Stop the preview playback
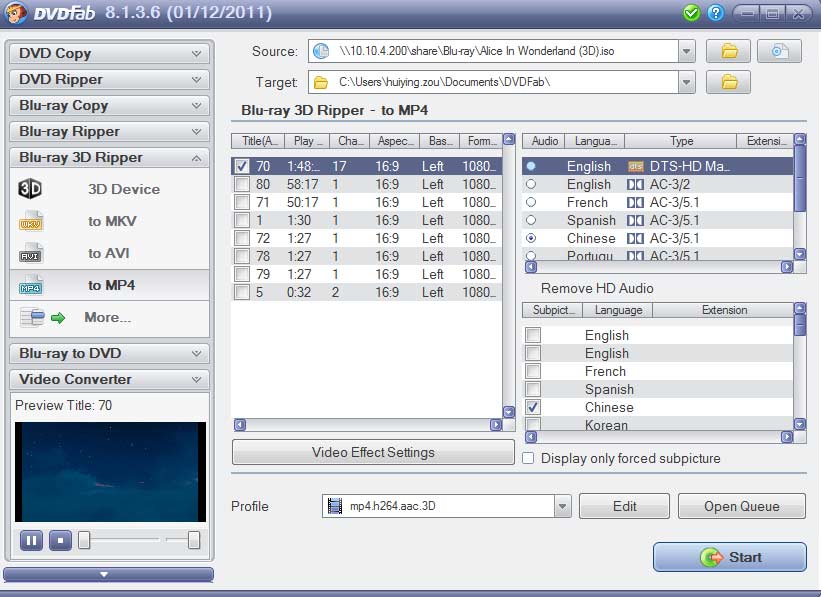The image size is (821, 597). (60, 540)
